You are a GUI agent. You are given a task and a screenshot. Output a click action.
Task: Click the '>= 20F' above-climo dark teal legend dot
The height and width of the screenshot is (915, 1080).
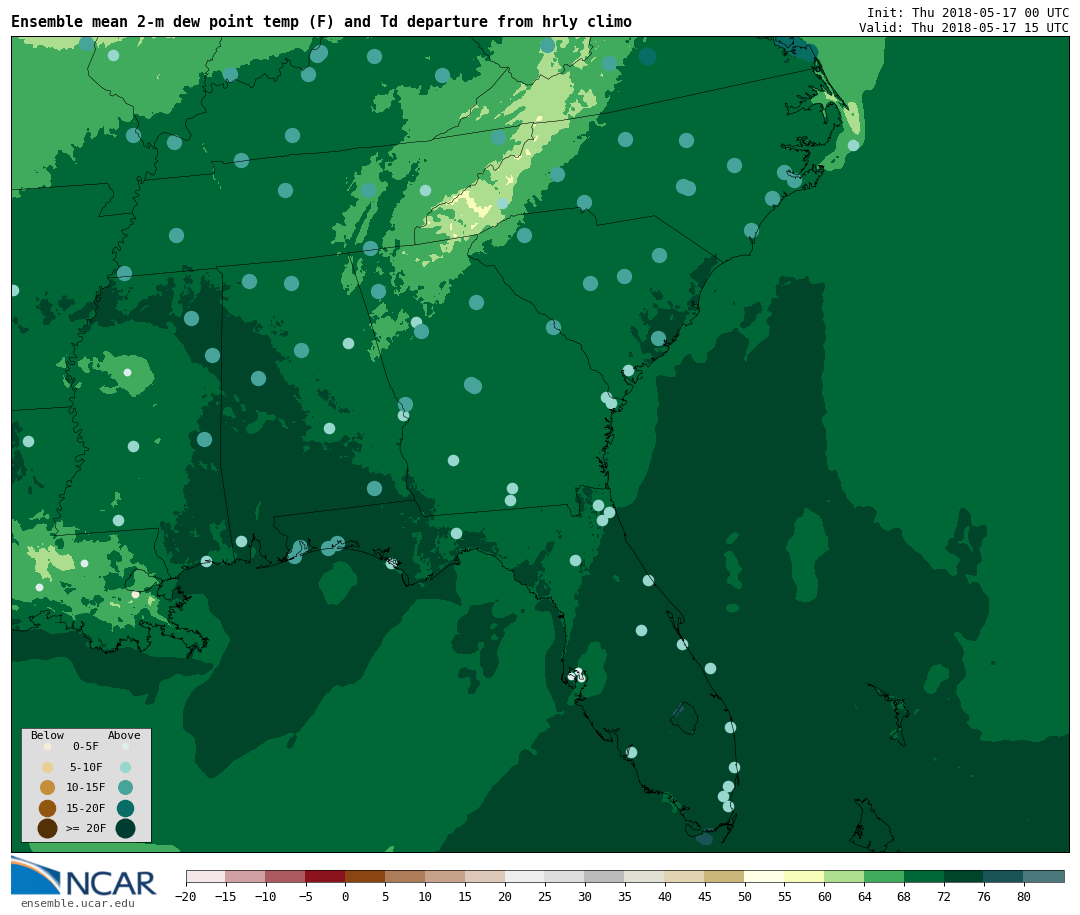point(125,828)
